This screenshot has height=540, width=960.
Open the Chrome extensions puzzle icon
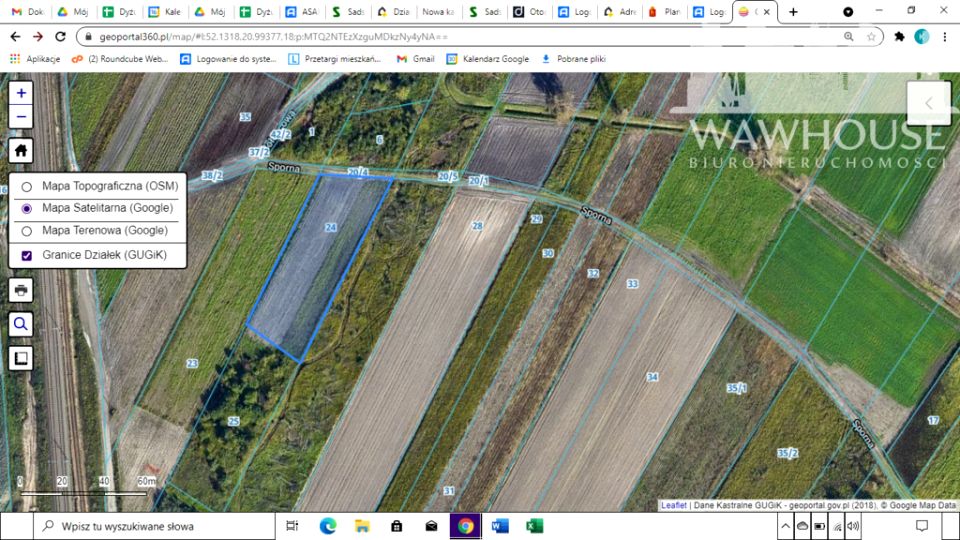click(x=899, y=36)
